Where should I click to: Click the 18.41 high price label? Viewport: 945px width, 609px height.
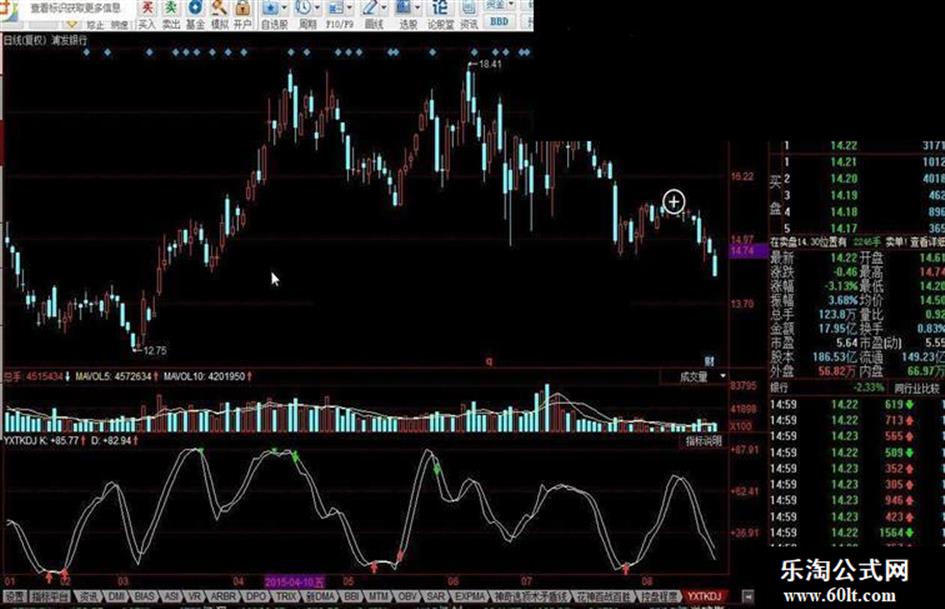point(490,64)
